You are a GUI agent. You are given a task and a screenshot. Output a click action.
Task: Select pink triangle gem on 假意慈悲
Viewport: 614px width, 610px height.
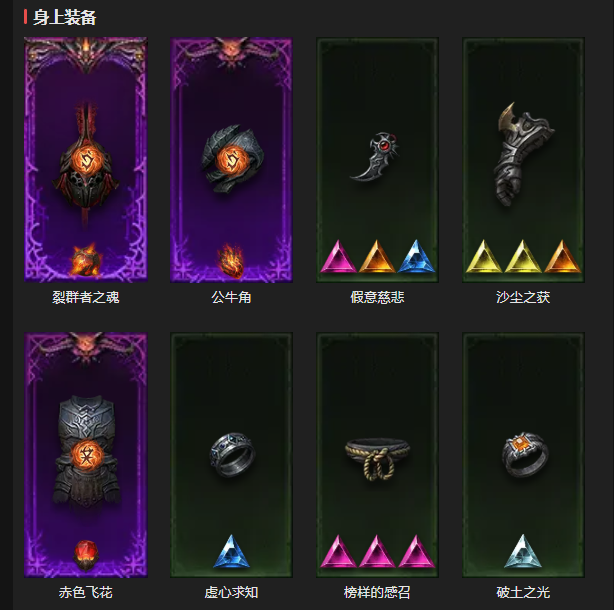(339, 256)
